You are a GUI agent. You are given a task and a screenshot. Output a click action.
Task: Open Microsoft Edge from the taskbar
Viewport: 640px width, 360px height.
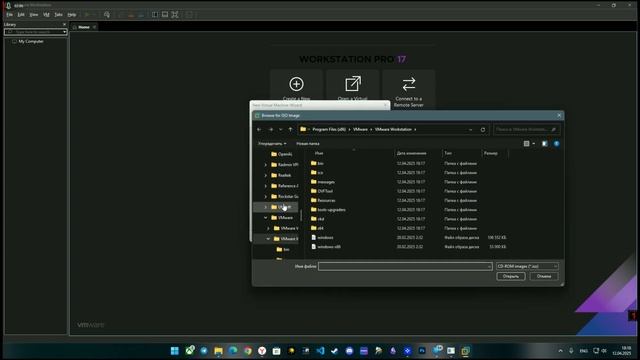pyautogui.click(x=233, y=351)
